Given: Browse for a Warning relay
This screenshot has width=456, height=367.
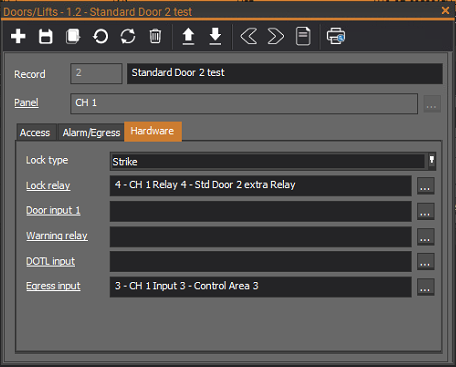Looking at the screenshot, I should pos(426,237).
